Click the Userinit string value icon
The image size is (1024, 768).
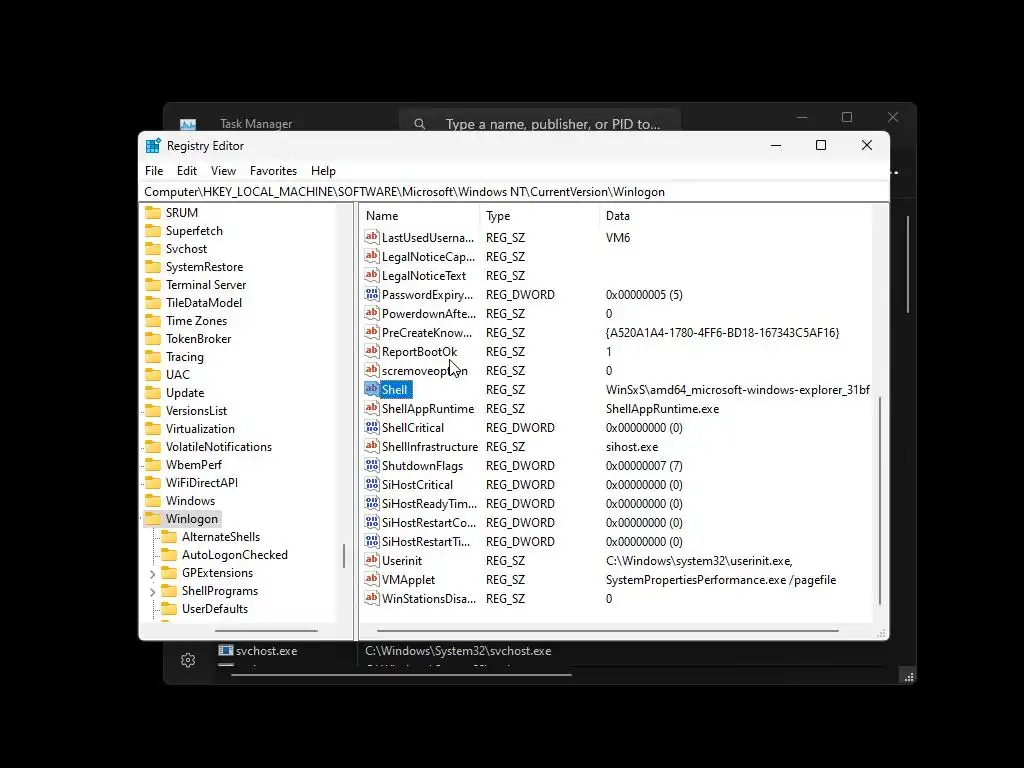372,560
